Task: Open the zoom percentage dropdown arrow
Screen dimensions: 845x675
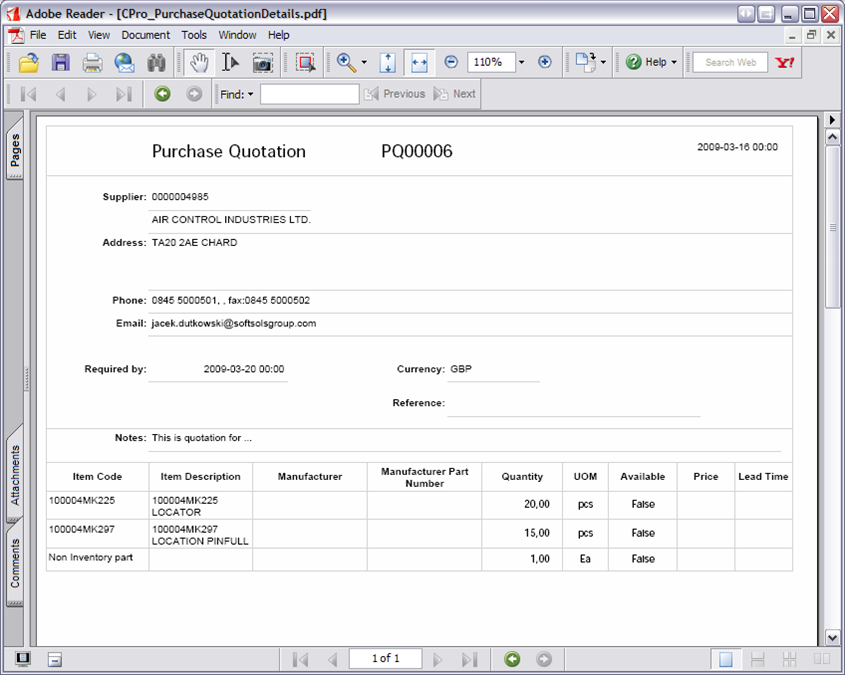Action: click(x=521, y=62)
